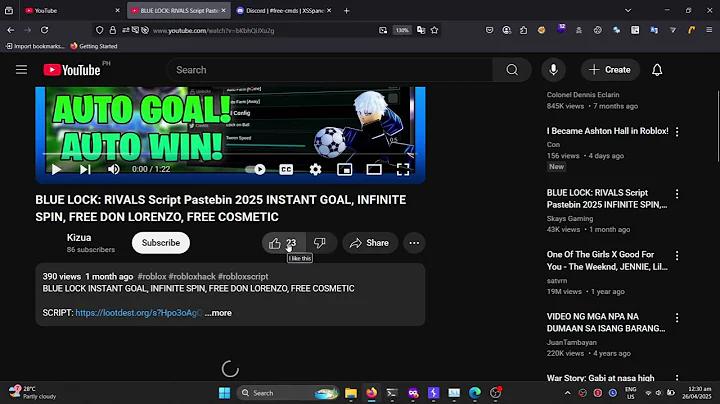The width and height of the screenshot is (720, 404).
Task: Open the lootdest.org script link
Action: click(138, 313)
